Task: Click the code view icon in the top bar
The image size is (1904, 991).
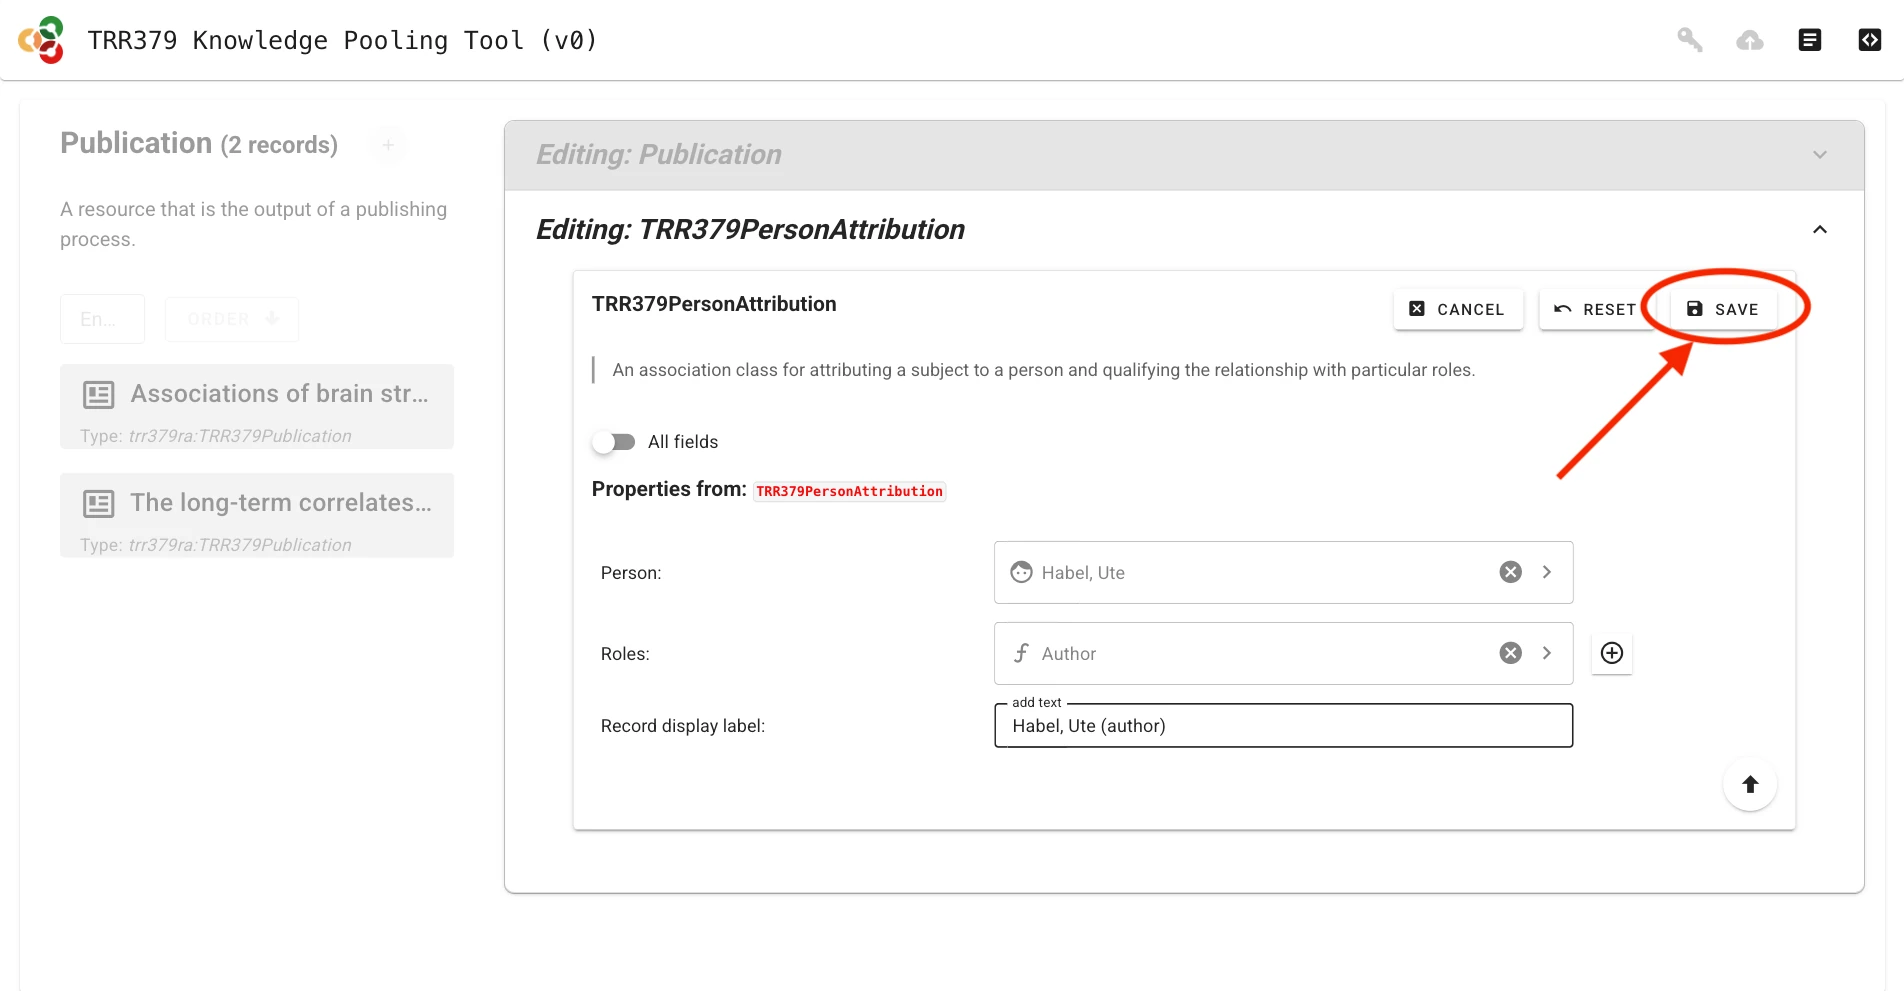Action: (1869, 40)
